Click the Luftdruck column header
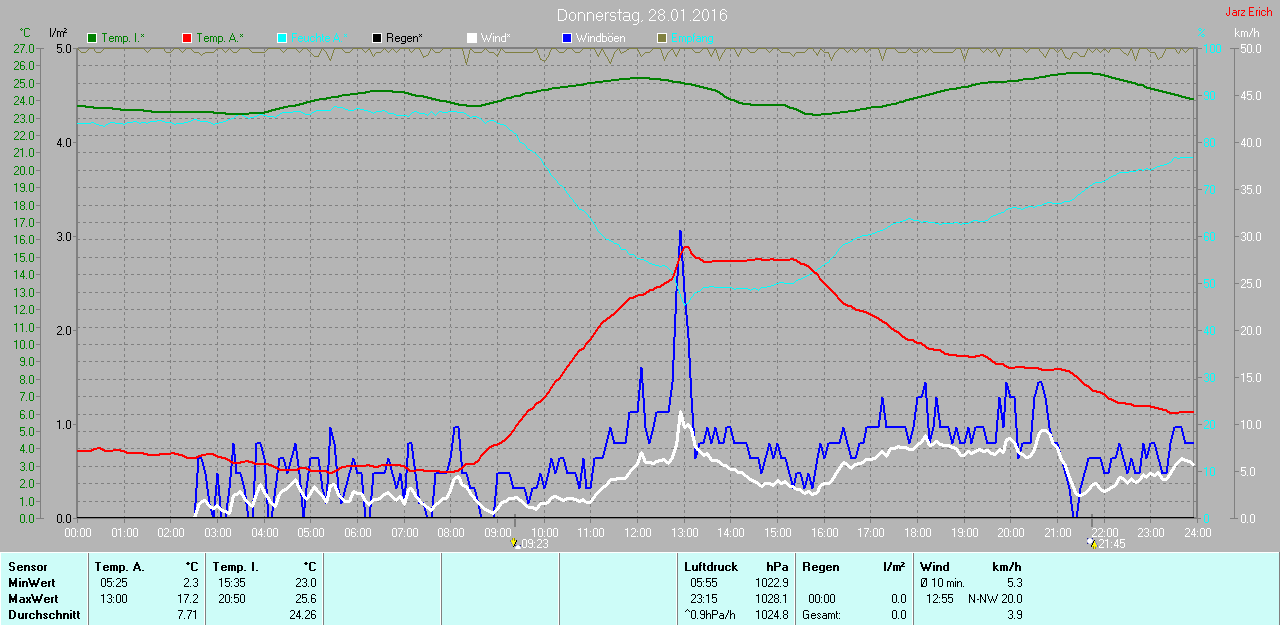Image resolution: width=1280 pixels, height=625 pixels. [x=710, y=567]
